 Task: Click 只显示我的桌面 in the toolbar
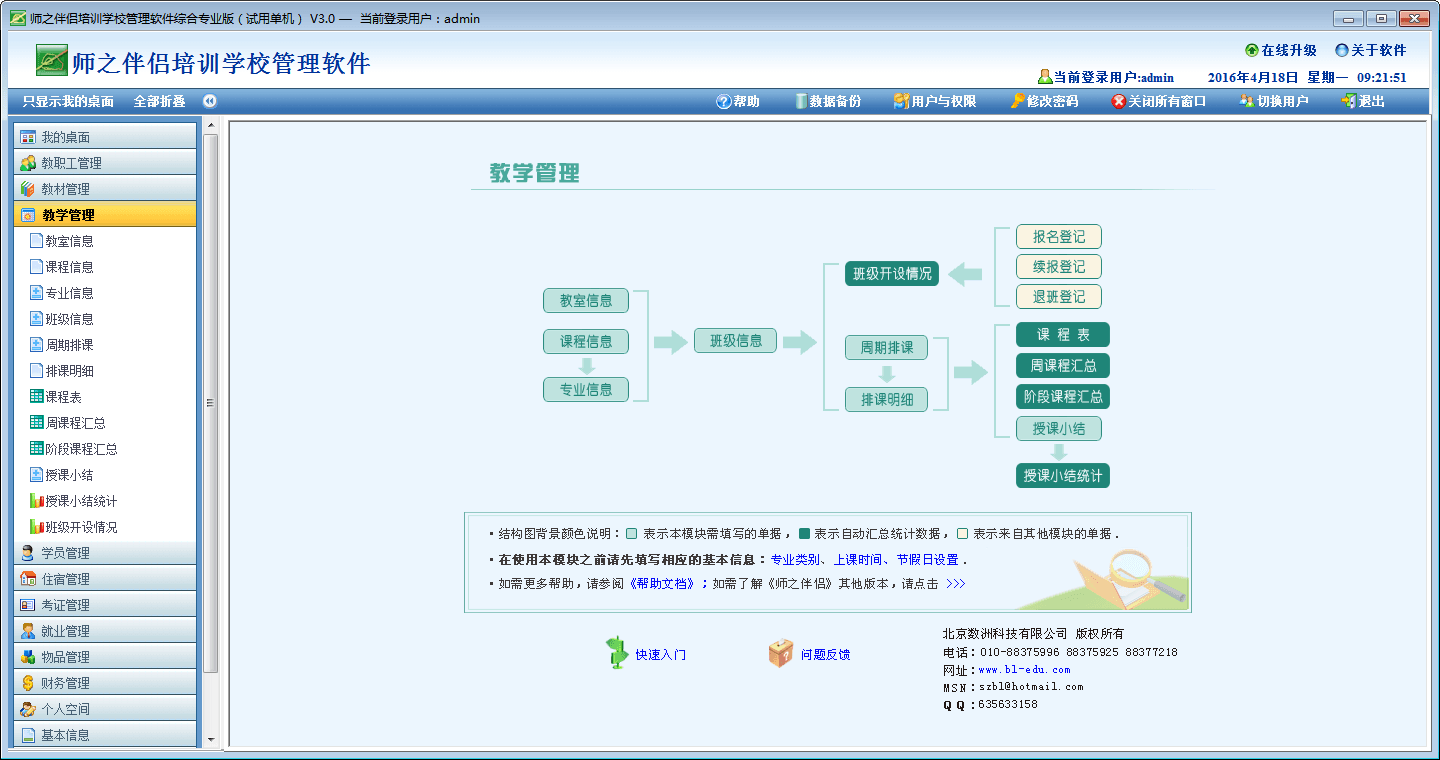click(x=68, y=101)
